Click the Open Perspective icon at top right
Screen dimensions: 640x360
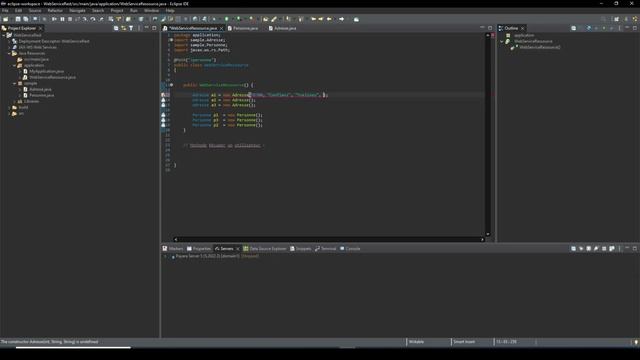tap(617, 19)
